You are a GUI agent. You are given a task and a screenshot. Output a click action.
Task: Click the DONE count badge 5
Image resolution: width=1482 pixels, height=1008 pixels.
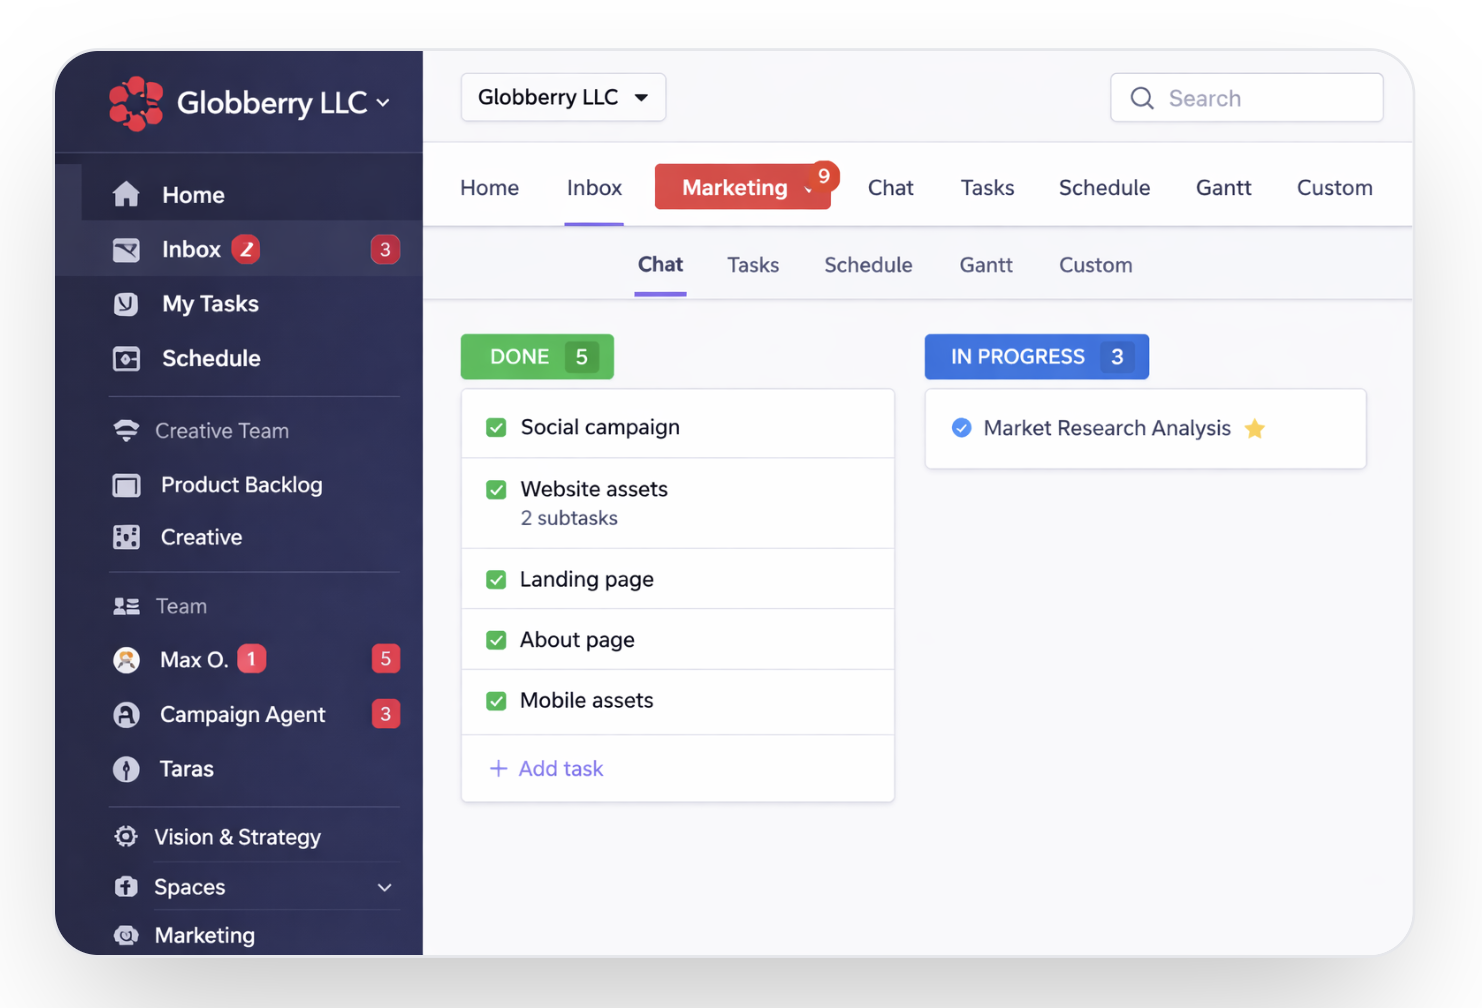[x=581, y=357]
